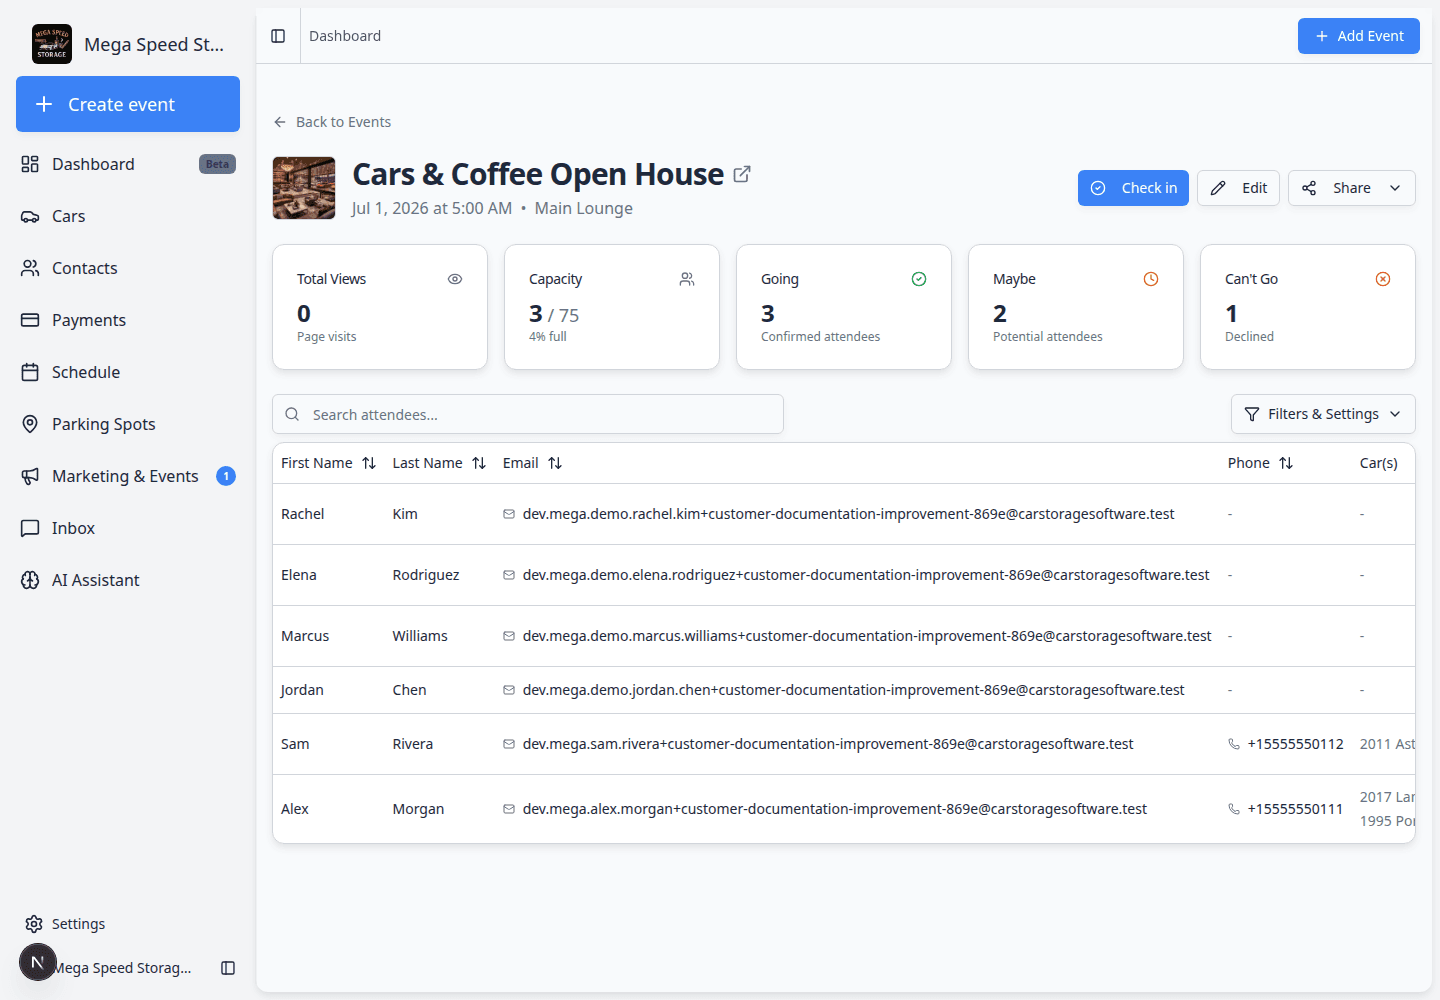Image resolution: width=1440 pixels, height=1000 pixels.
Task: Click the Settings gear icon
Action: pyautogui.click(x=34, y=924)
